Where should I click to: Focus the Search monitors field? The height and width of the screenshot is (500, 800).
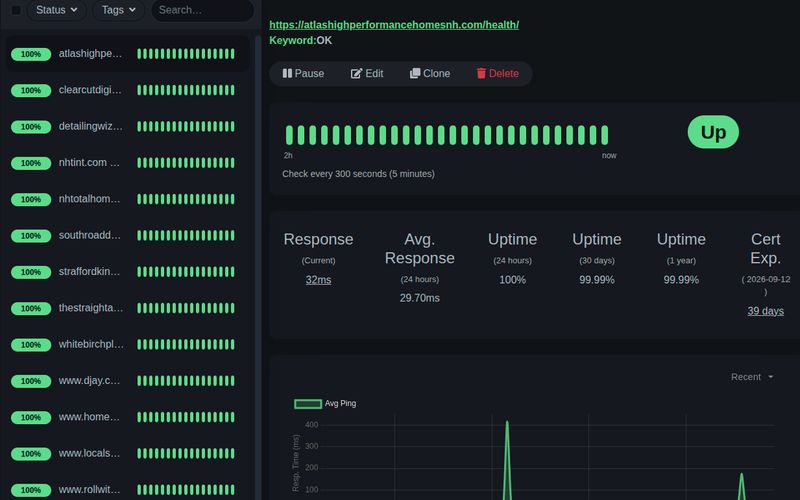[203, 10]
